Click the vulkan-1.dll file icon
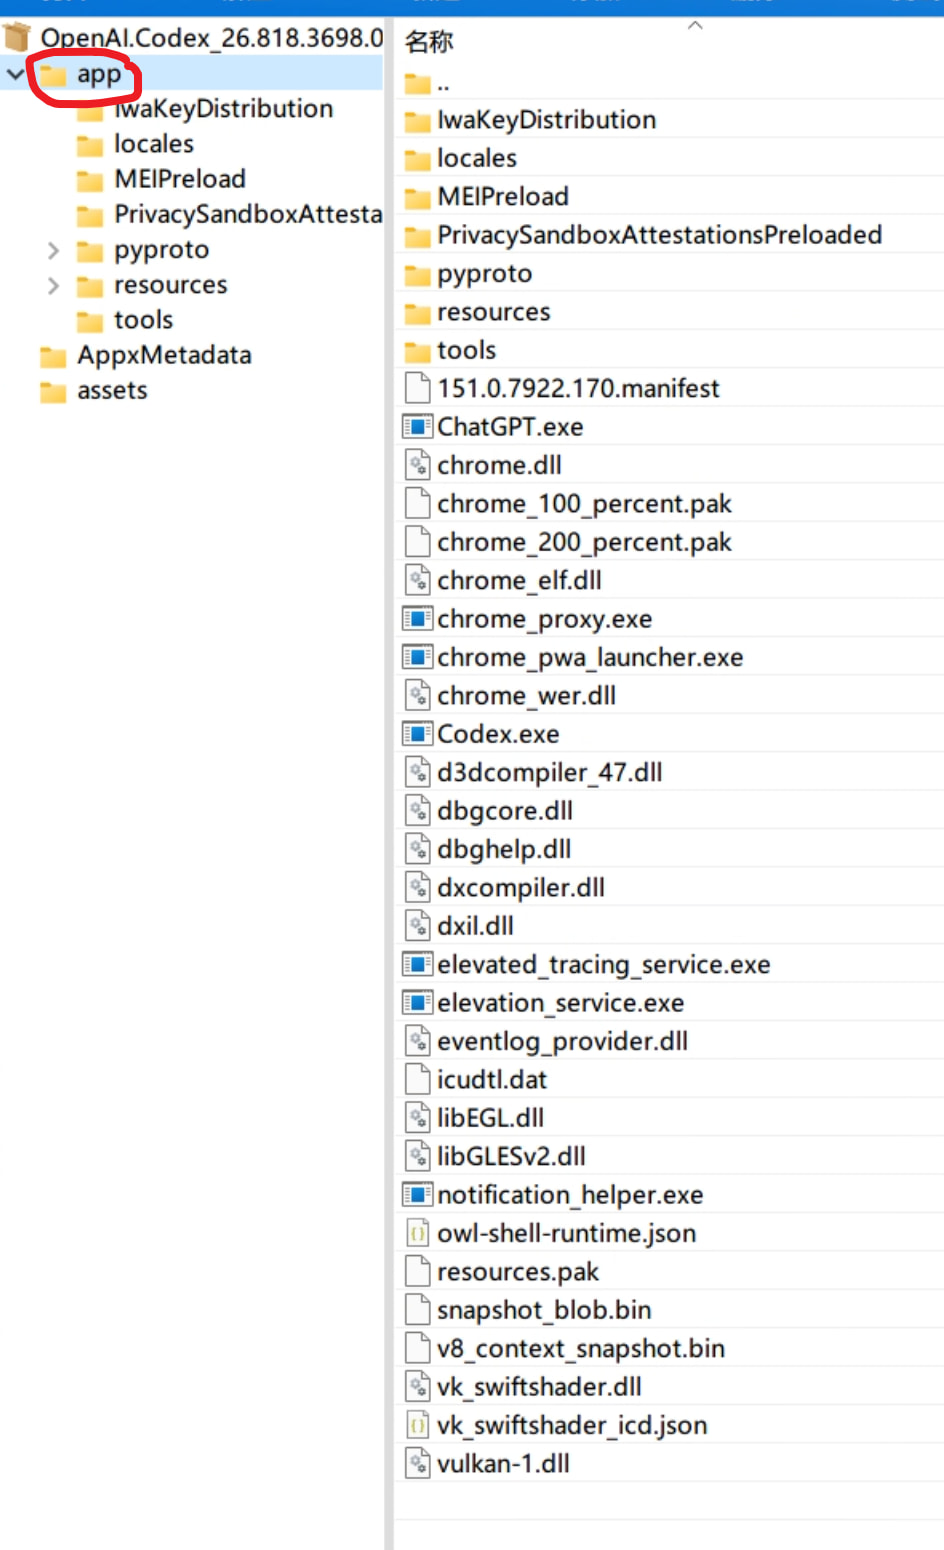Viewport: 944px width, 1550px height. point(417,1463)
